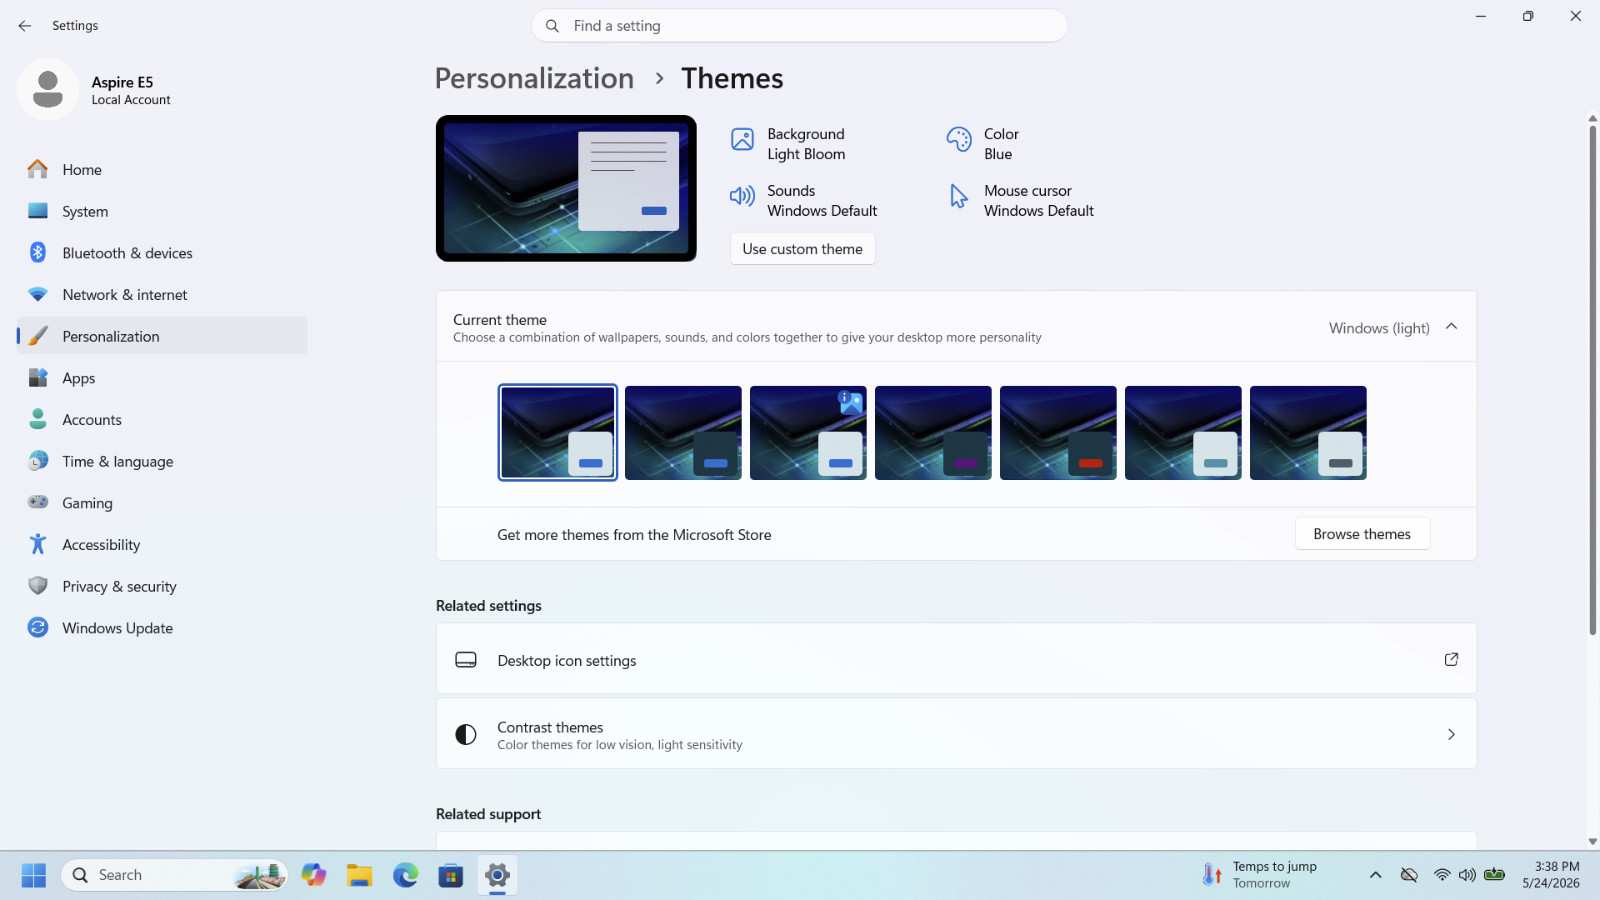The width and height of the screenshot is (1600, 900).
Task: Open Background settings showing Light Bloom
Action: [788, 144]
